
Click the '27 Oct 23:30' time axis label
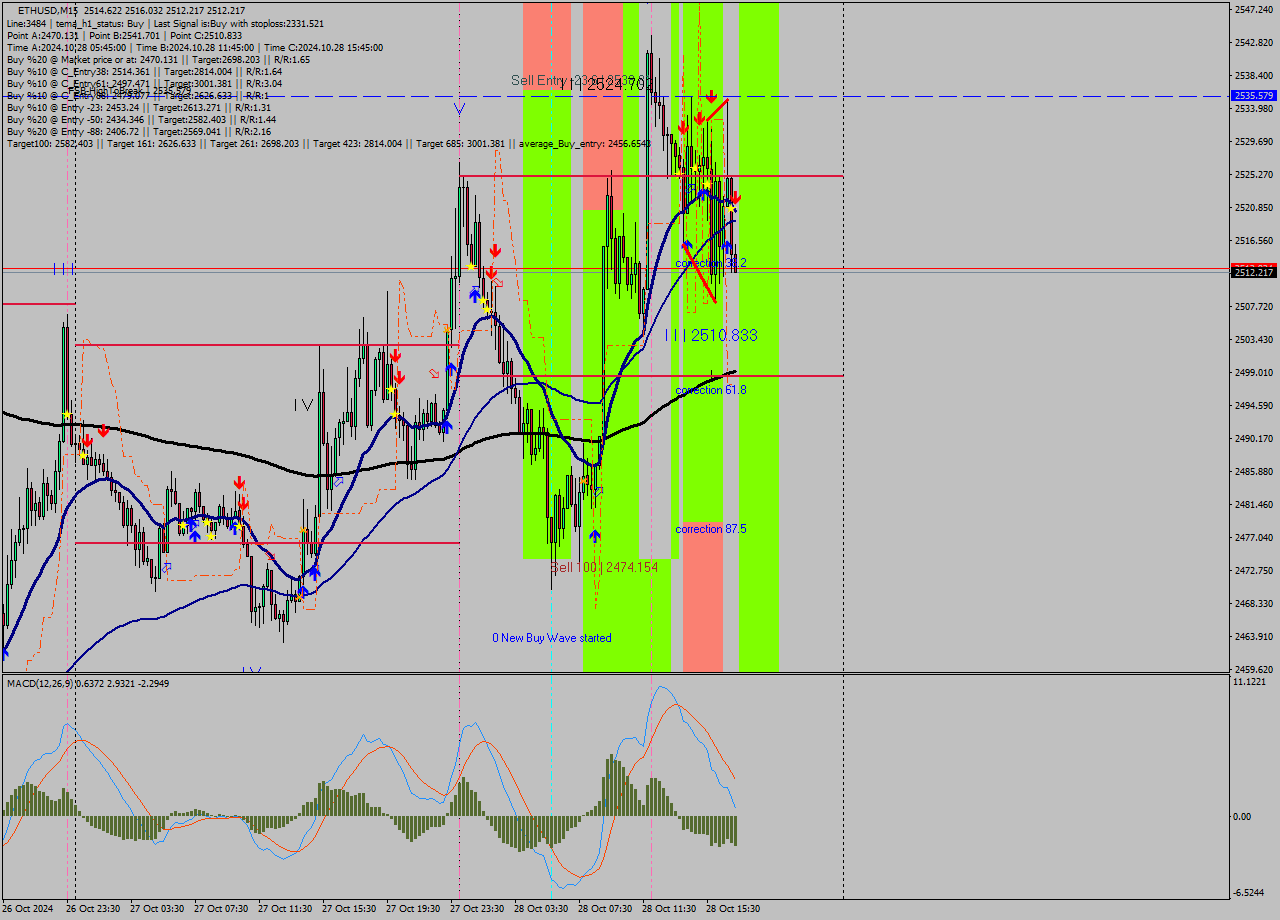tap(477, 909)
